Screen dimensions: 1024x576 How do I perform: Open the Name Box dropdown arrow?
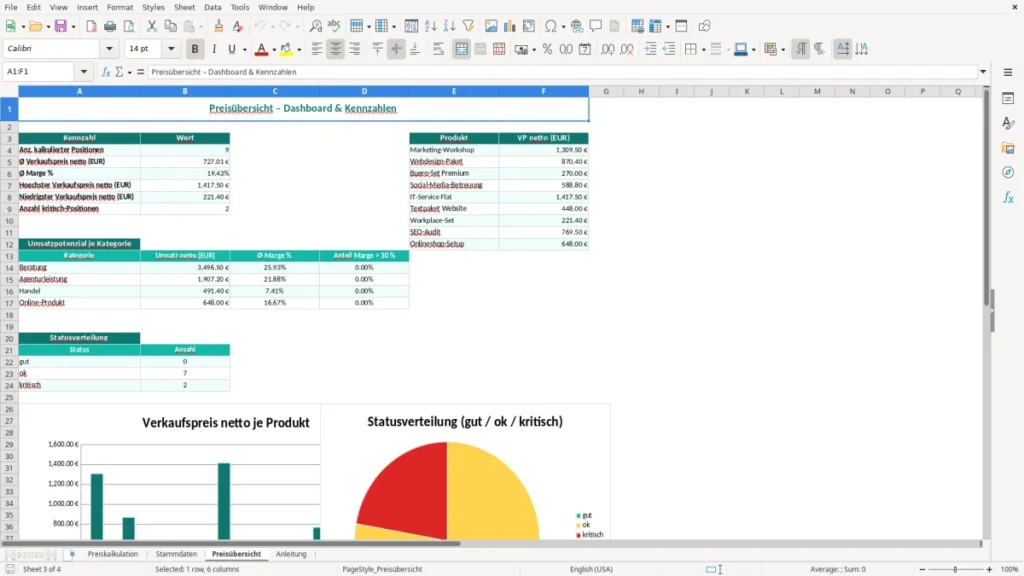pos(84,72)
